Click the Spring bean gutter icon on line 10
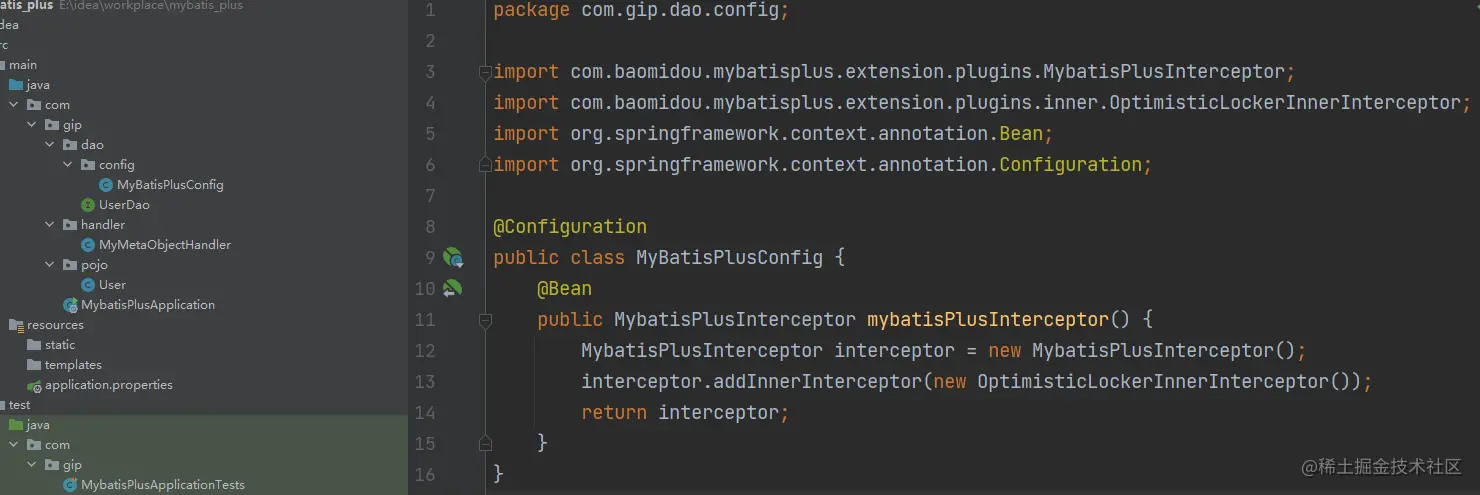The image size is (1480, 495). tap(453, 289)
